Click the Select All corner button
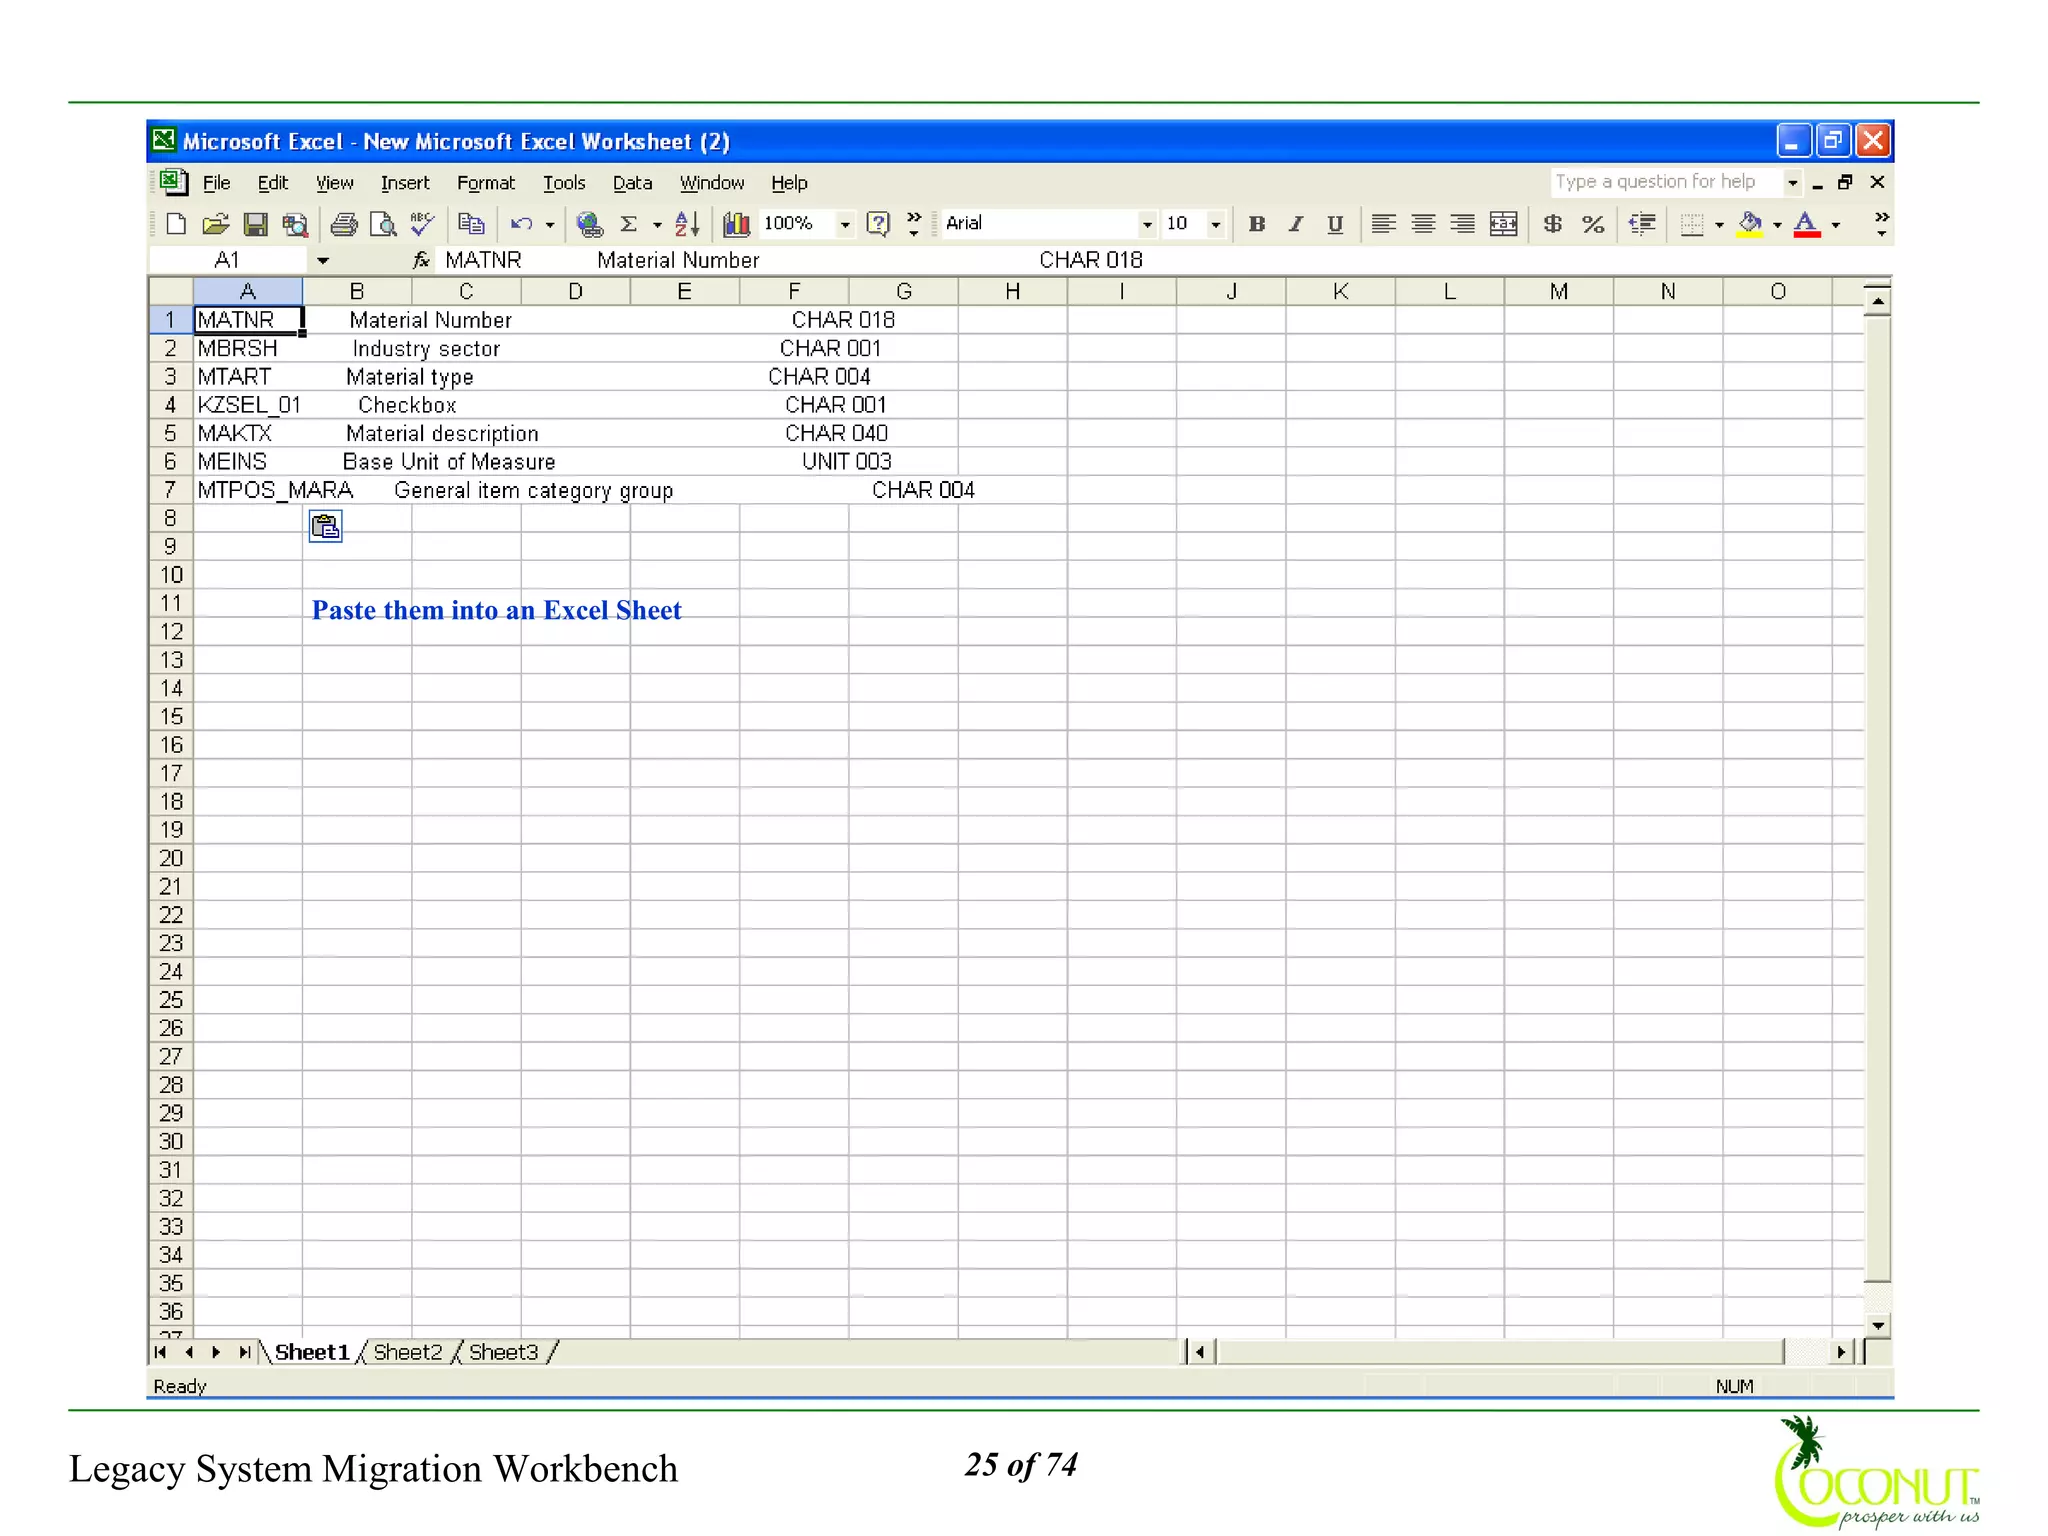Image resolution: width=2048 pixels, height=1536 pixels. [170, 291]
